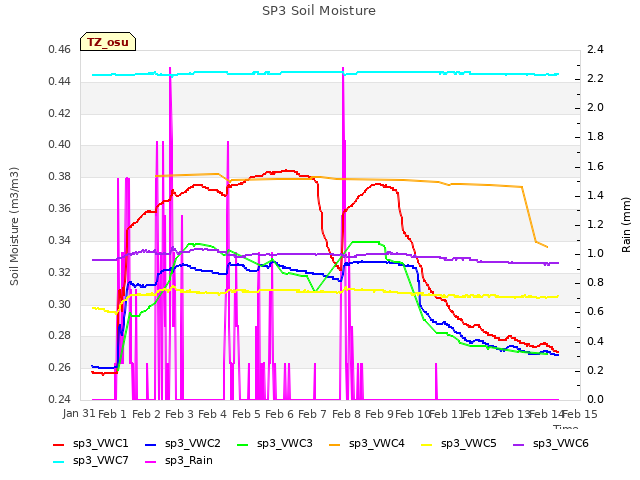Click the TZ_osu label badge
This screenshot has height=480, width=640.
(108, 42)
